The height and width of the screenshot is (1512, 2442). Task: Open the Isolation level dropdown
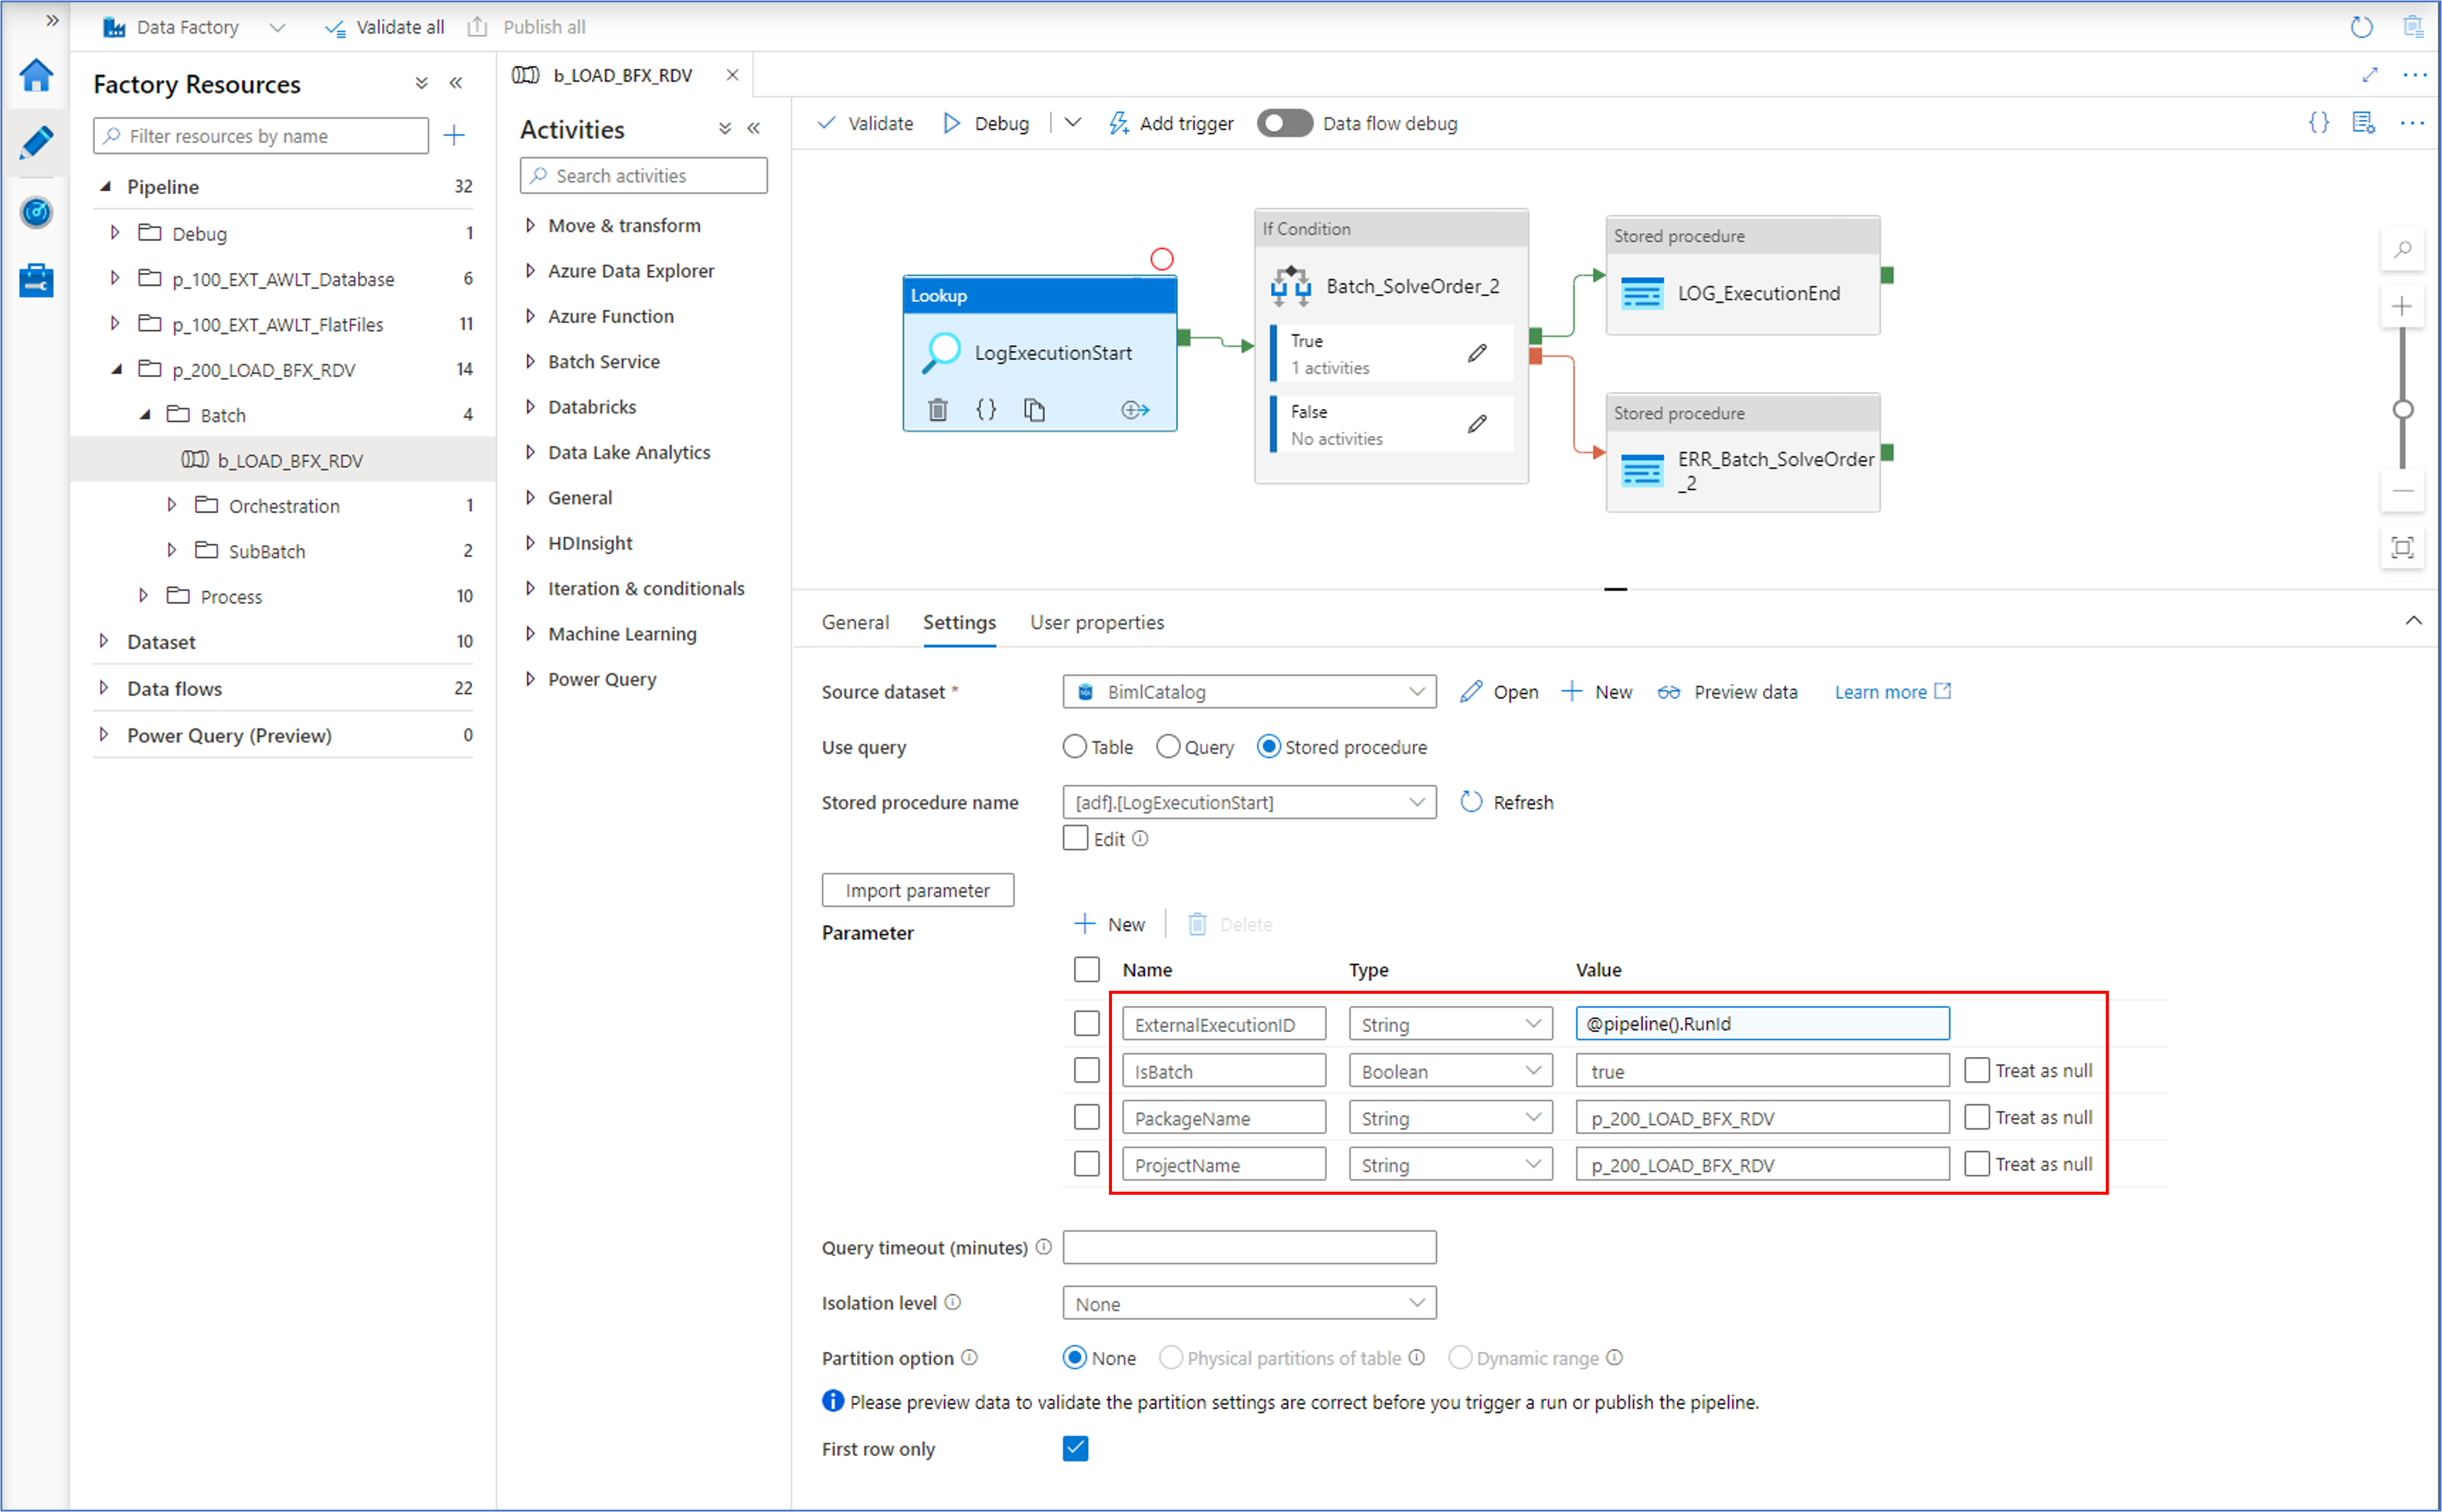coord(1249,1303)
